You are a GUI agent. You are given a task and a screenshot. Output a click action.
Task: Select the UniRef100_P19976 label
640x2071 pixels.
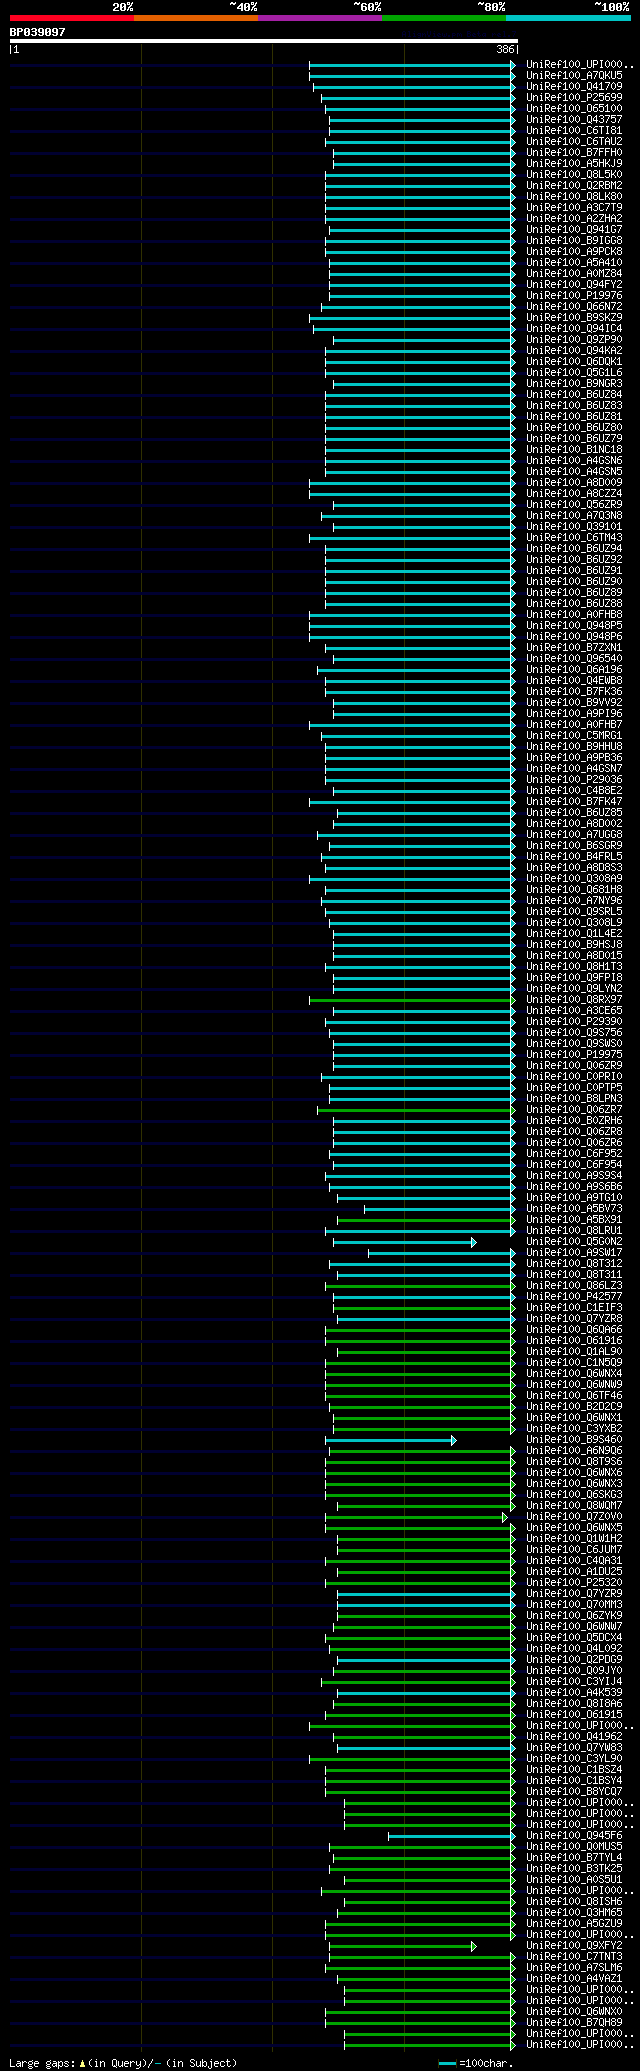coord(574,295)
